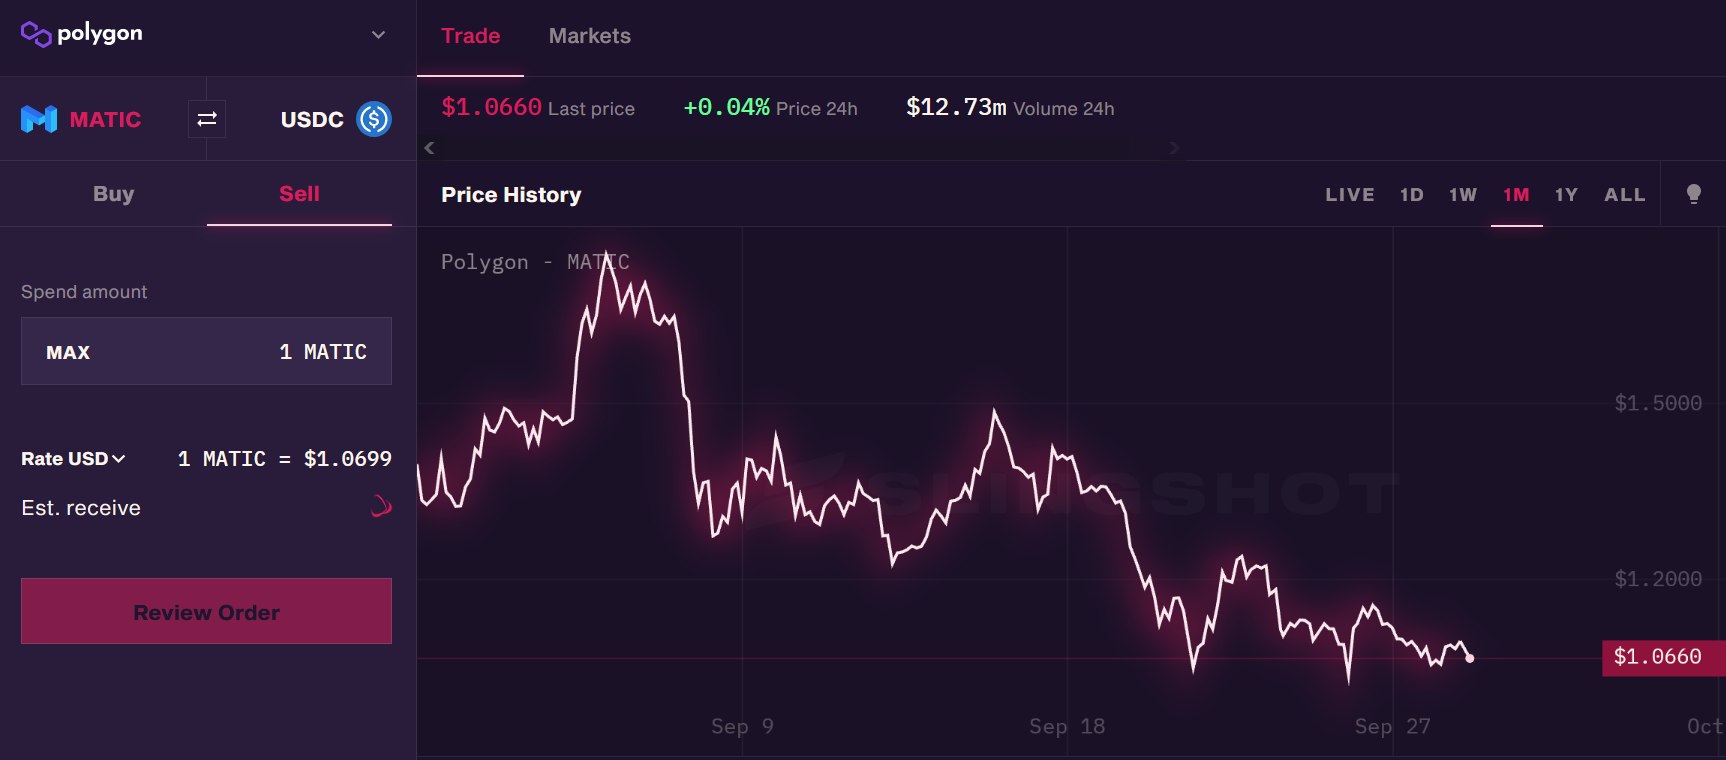The image size is (1726, 760).
Task: Click the MATIC token icon
Action: coord(39,120)
